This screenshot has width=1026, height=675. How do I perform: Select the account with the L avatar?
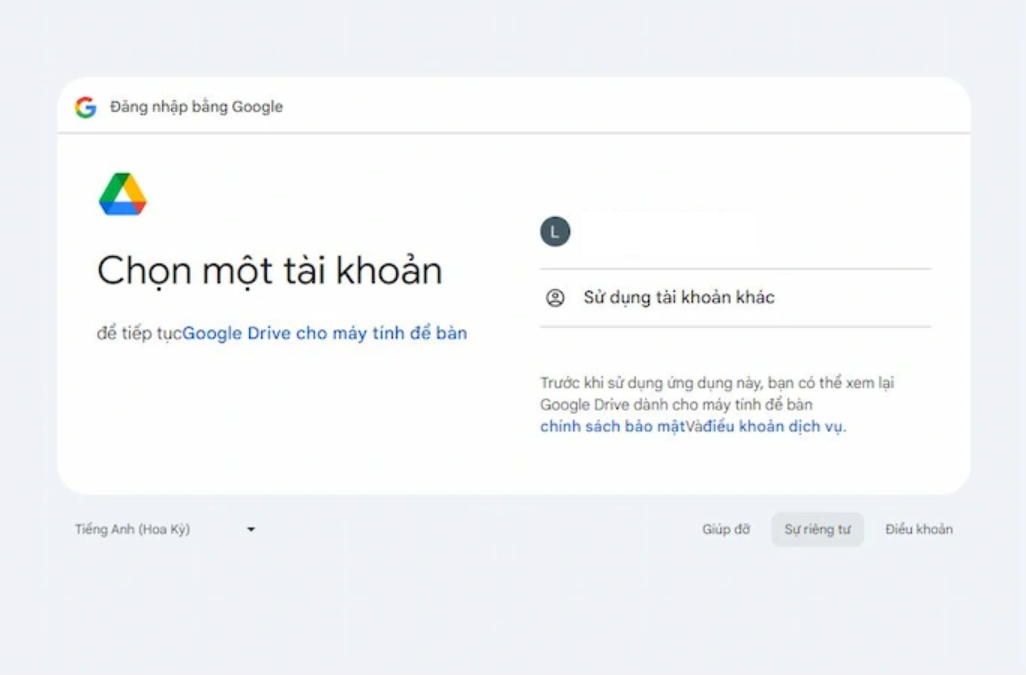coord(735,232)
